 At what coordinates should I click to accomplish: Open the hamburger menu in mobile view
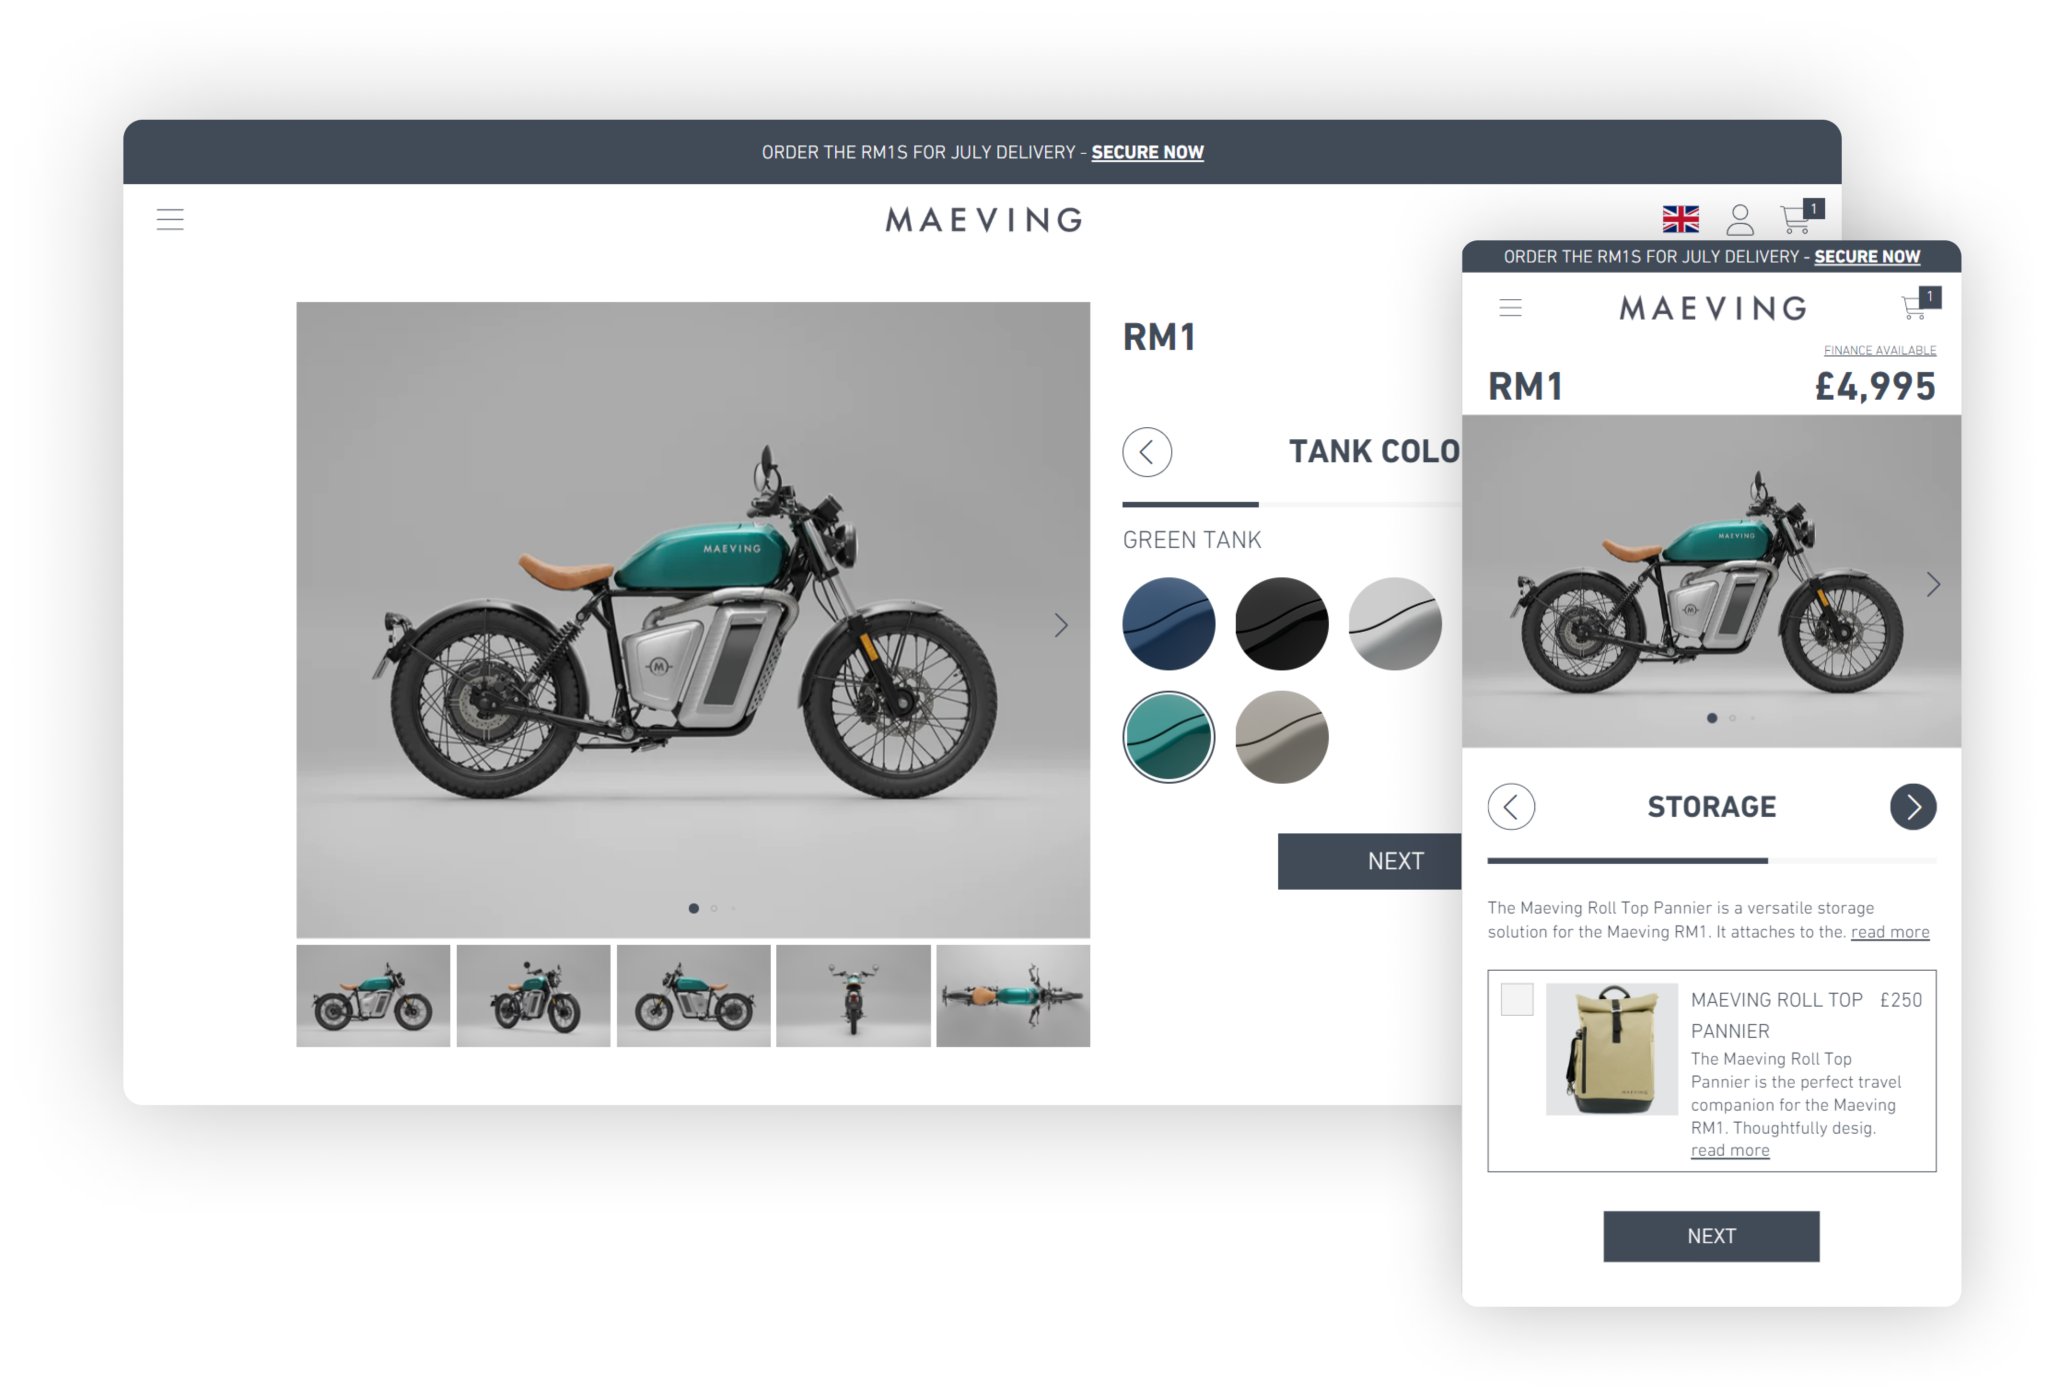pos(1510,308)
